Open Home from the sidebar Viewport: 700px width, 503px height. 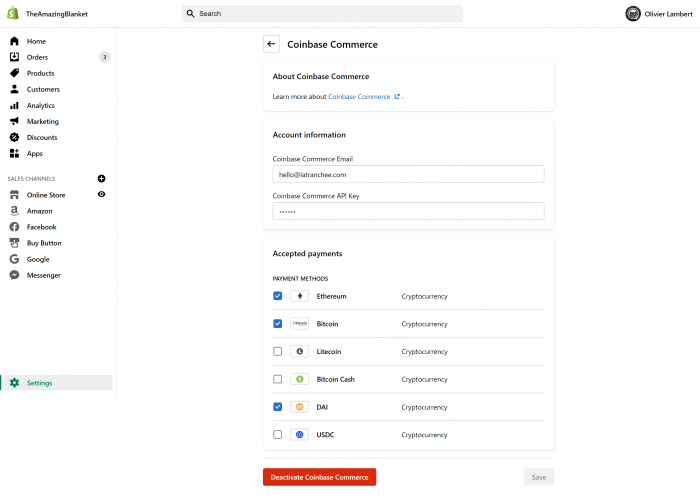(x=36, y=41)
